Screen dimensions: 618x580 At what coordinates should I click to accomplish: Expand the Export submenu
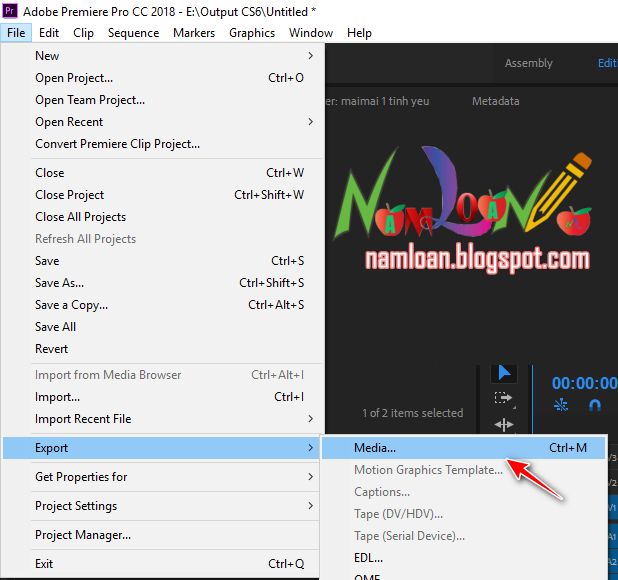(161, 448)
